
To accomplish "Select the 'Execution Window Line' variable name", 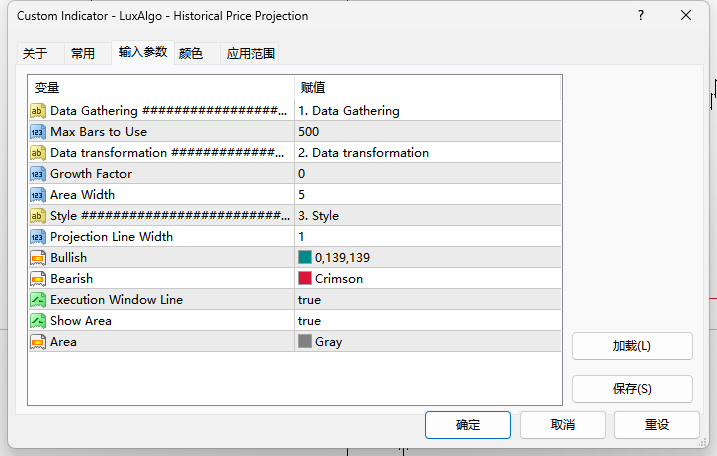I will (x=117, y=300).
